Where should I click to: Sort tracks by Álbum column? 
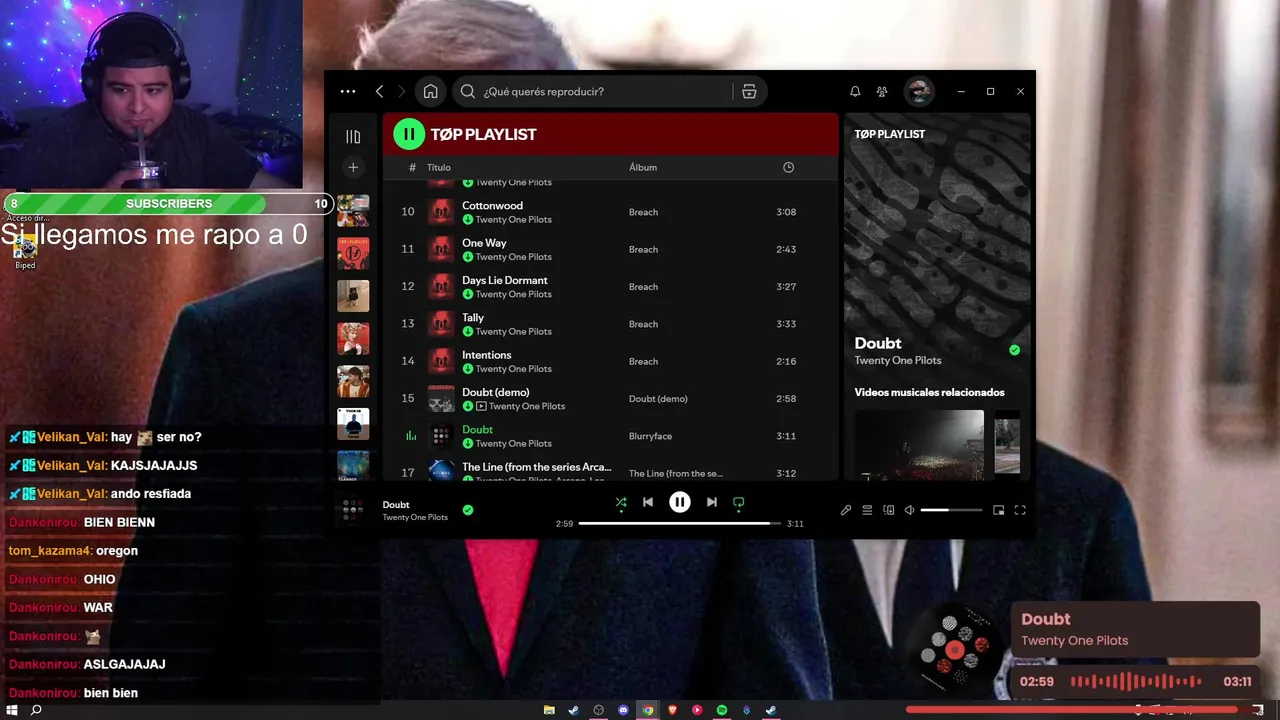coord(643,167)
